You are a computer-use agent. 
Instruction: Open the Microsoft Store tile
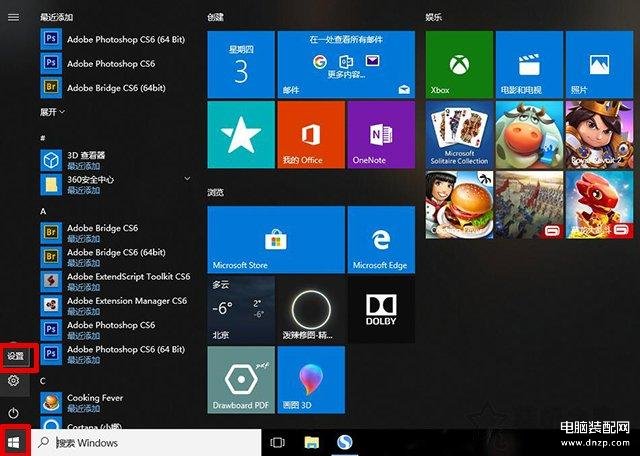click(276, 240)
